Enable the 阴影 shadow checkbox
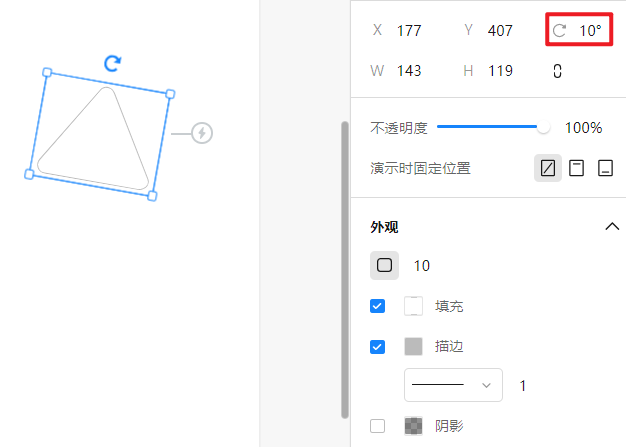Image resolution: width=626 pixels, height=447 pixels. (378, 426)
